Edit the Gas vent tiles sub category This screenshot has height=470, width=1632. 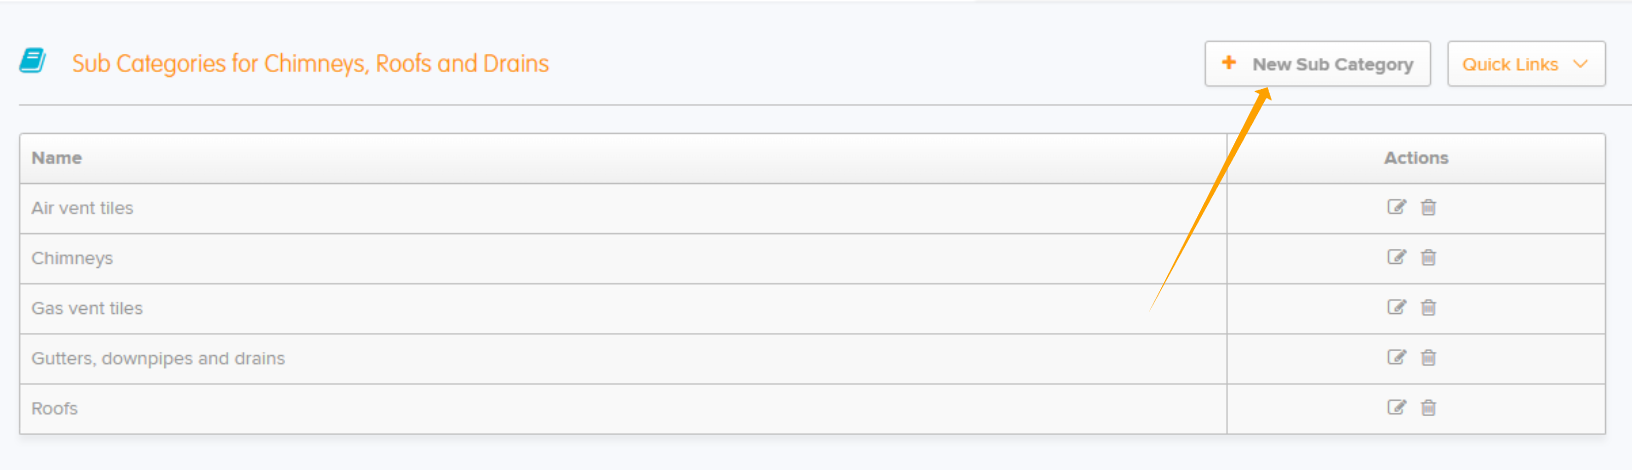[1396, 307]
